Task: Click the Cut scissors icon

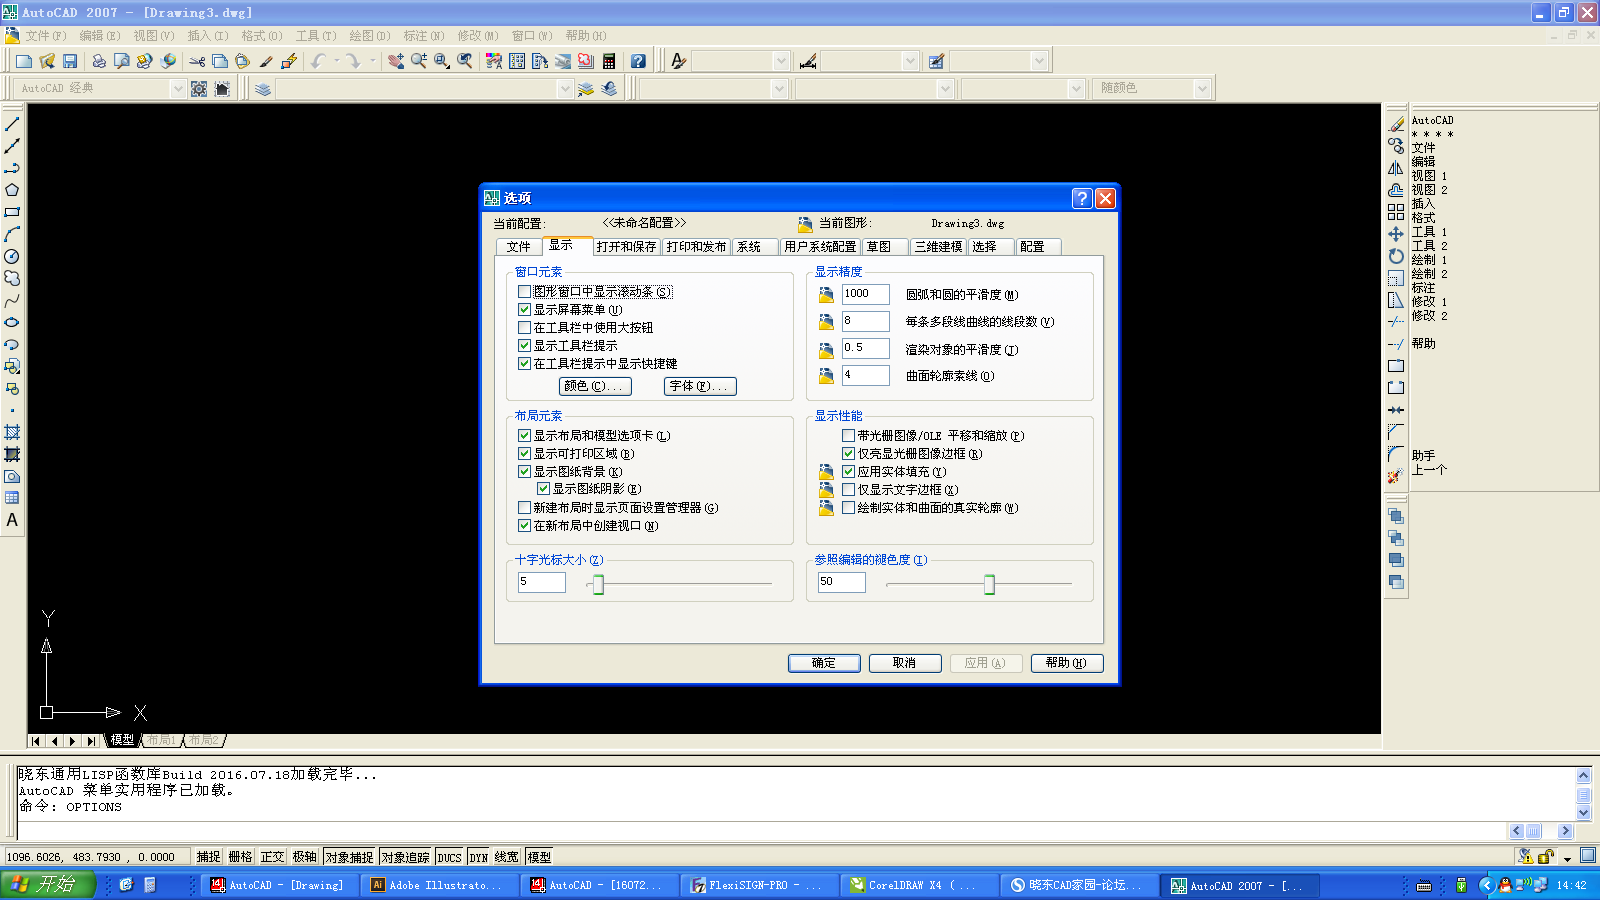Action: 197,61
